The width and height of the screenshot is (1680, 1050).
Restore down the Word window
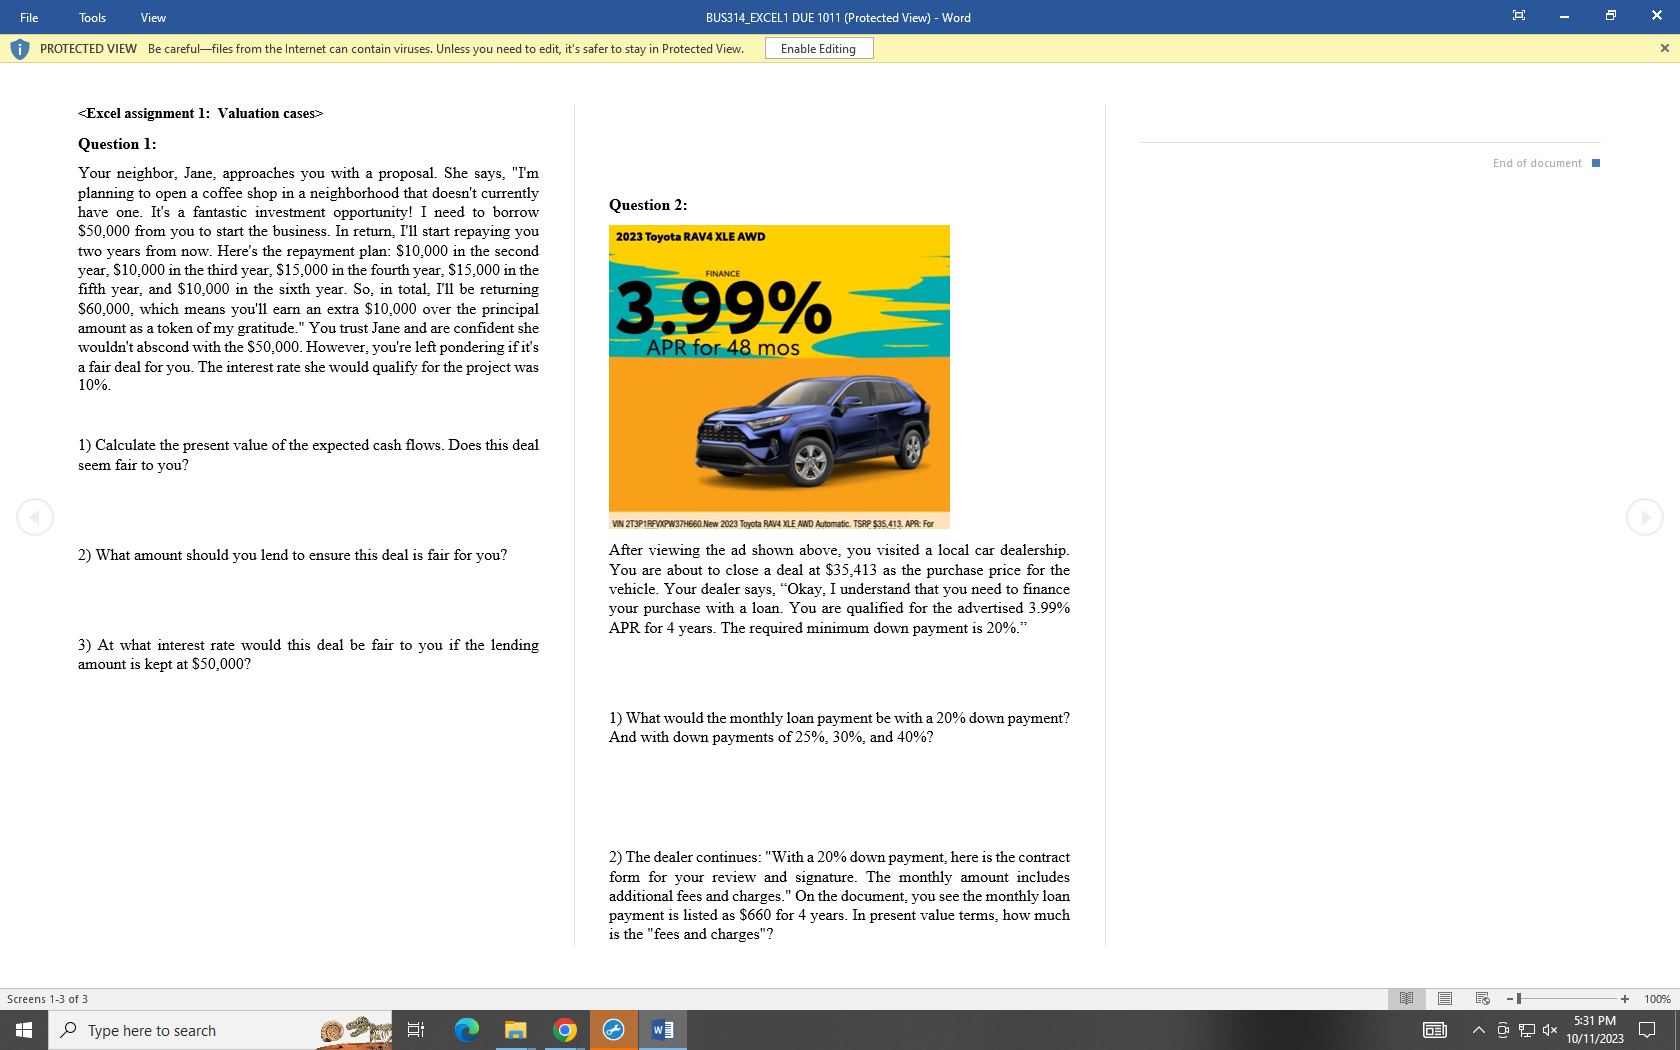(1610, 15)
